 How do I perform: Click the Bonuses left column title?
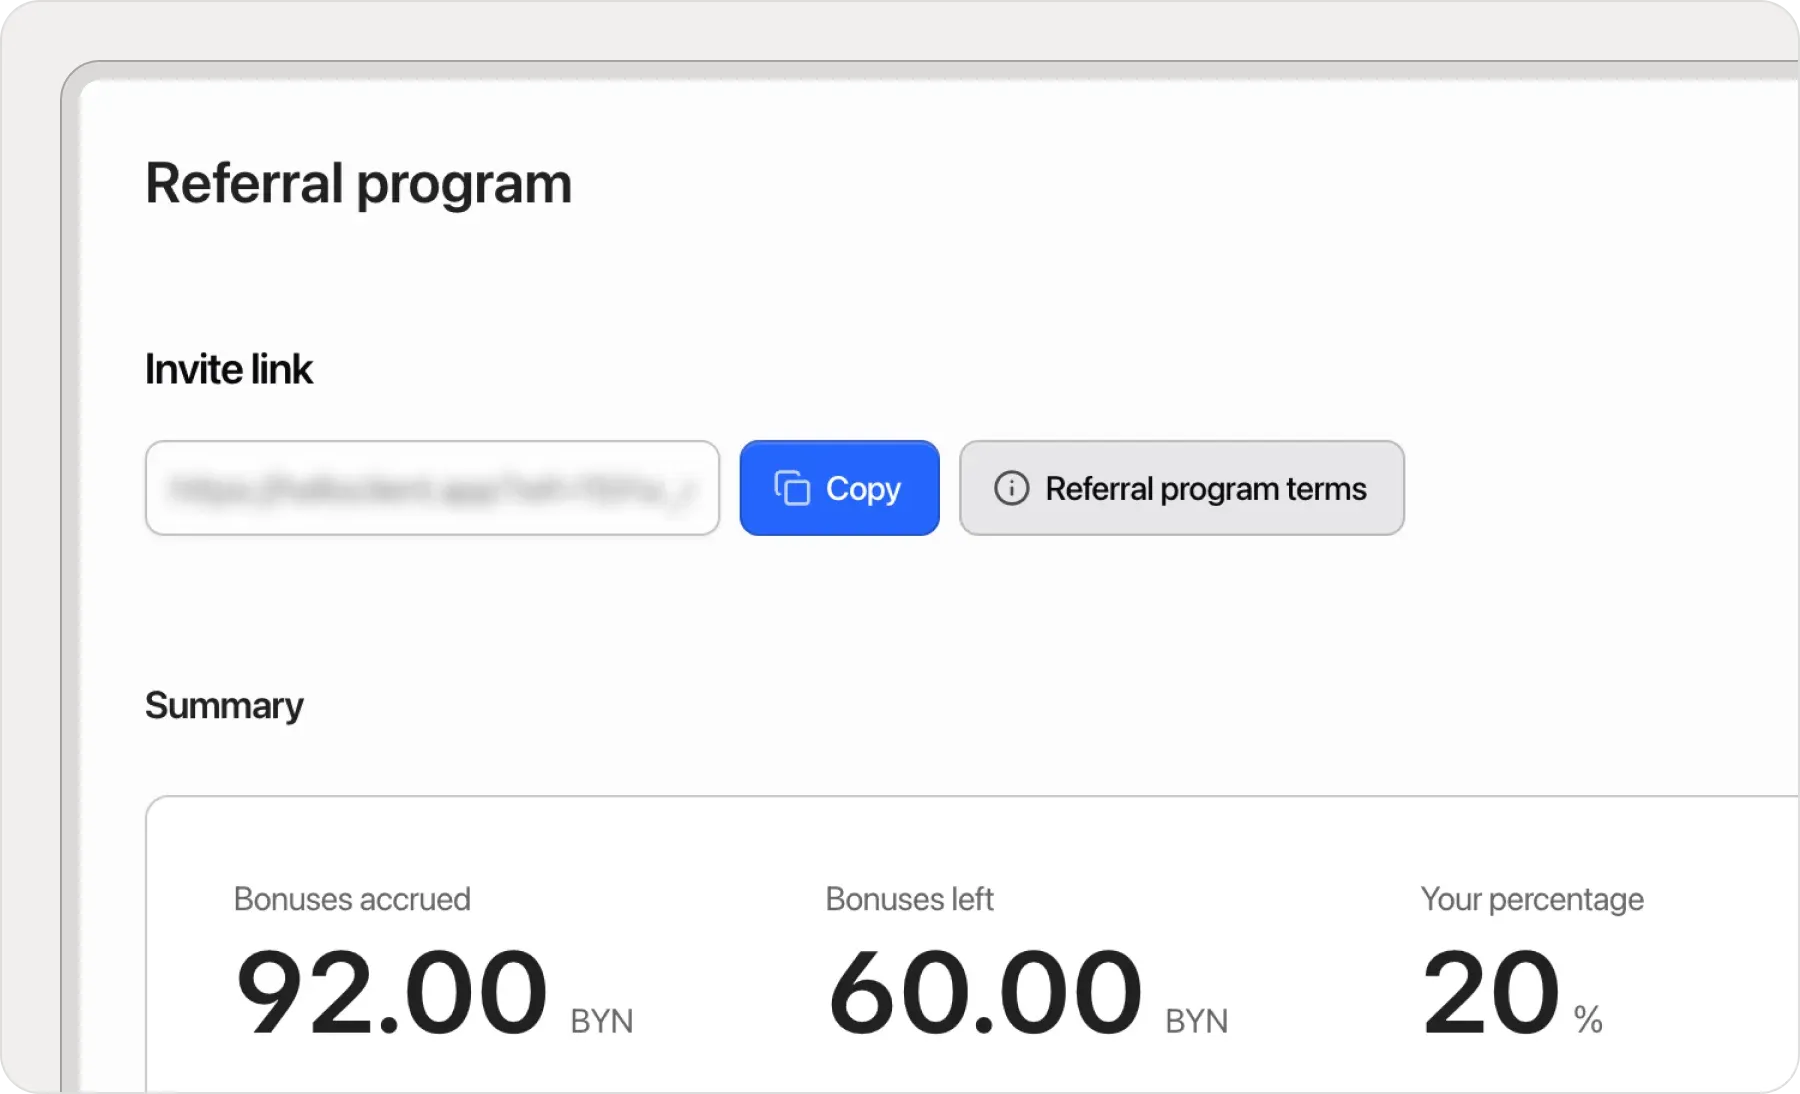909,898
